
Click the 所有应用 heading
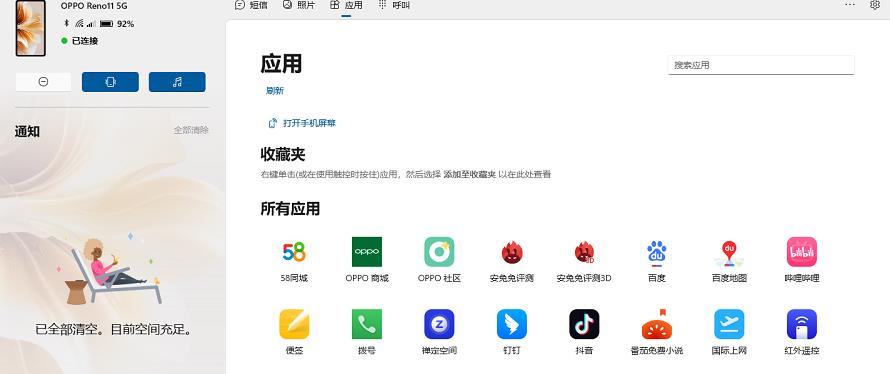[290, 209]
